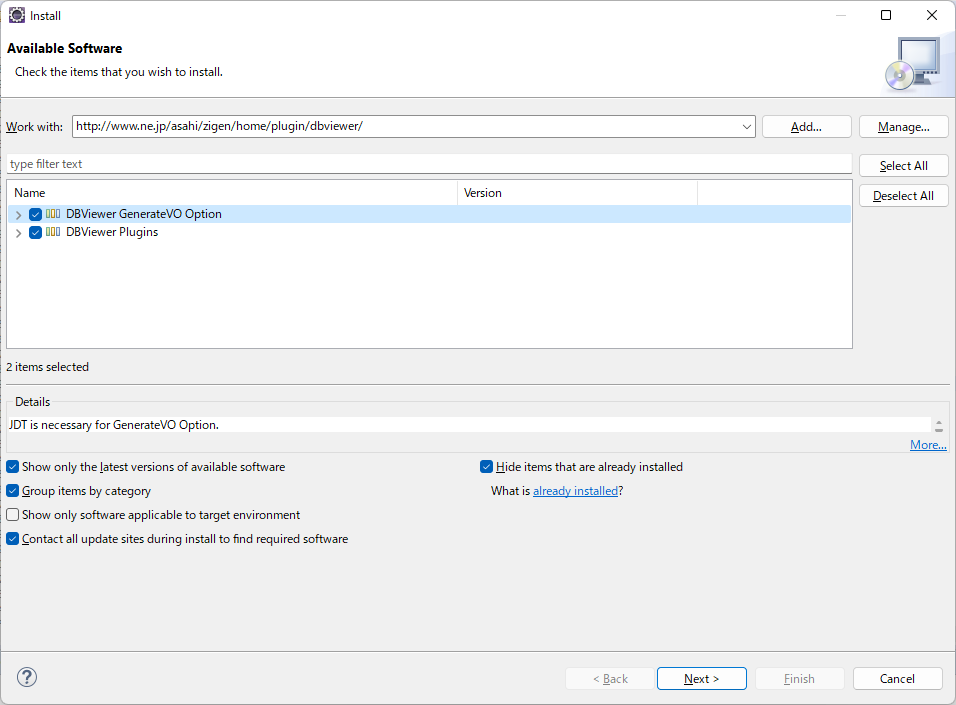Open the Work with dropdown arrow
This screenshot has height=705, width=956.
pyautogui.click(x=746, y=127)
